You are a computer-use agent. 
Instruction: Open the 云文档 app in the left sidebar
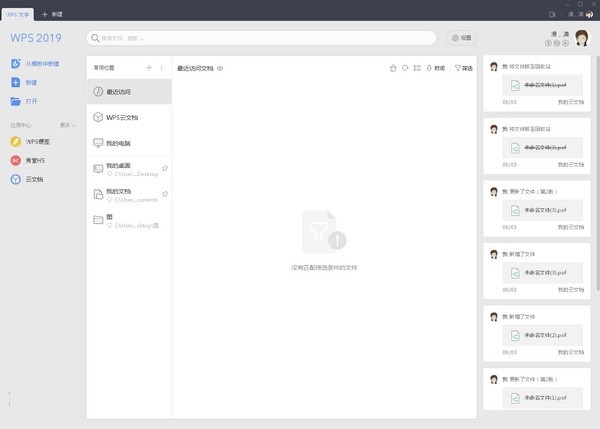click(27, 179)
